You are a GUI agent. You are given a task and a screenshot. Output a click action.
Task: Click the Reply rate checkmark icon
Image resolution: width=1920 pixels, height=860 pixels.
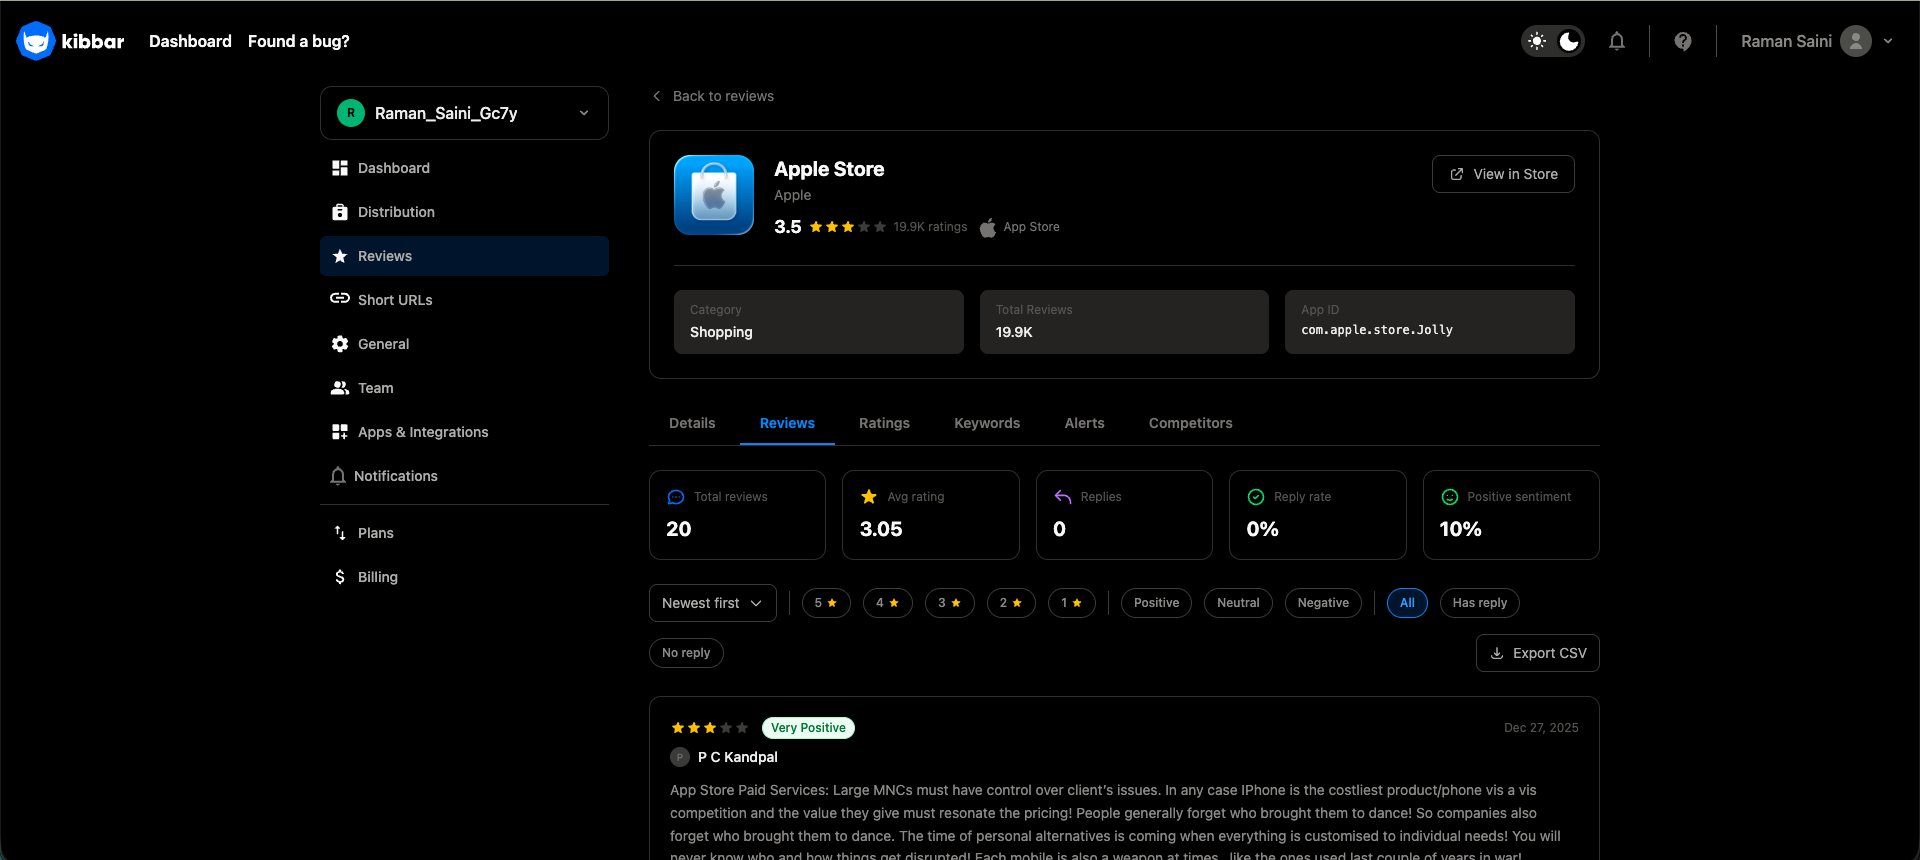click(1256, 497)
